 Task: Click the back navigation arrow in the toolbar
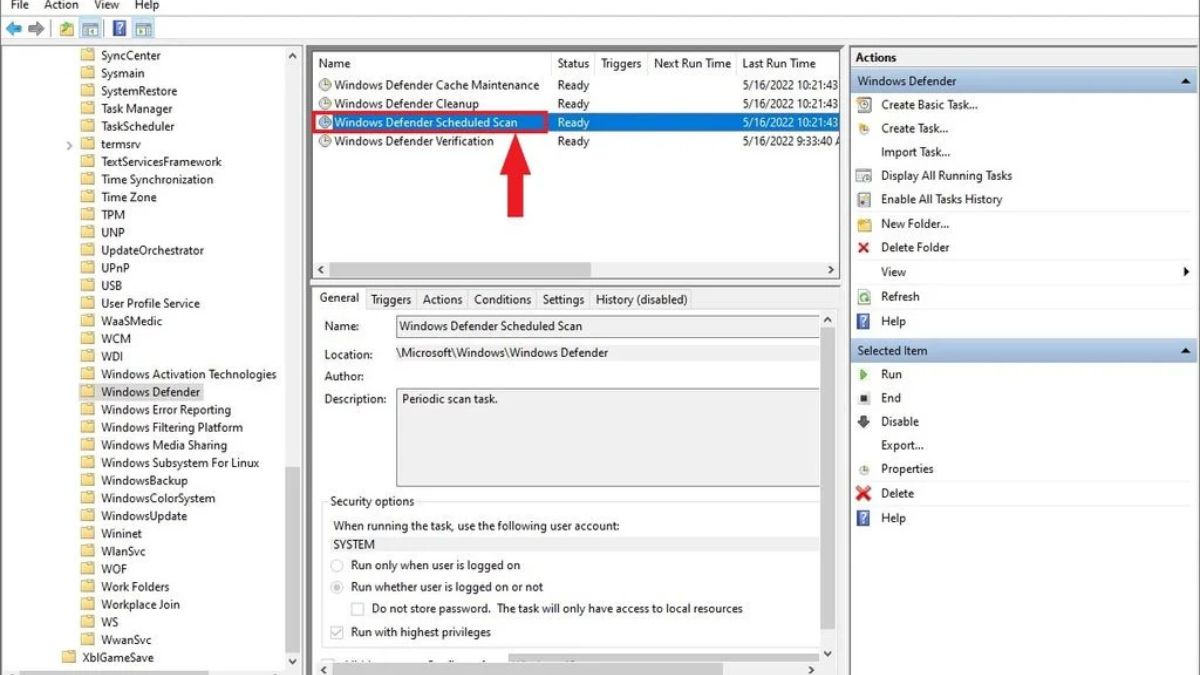13,28
